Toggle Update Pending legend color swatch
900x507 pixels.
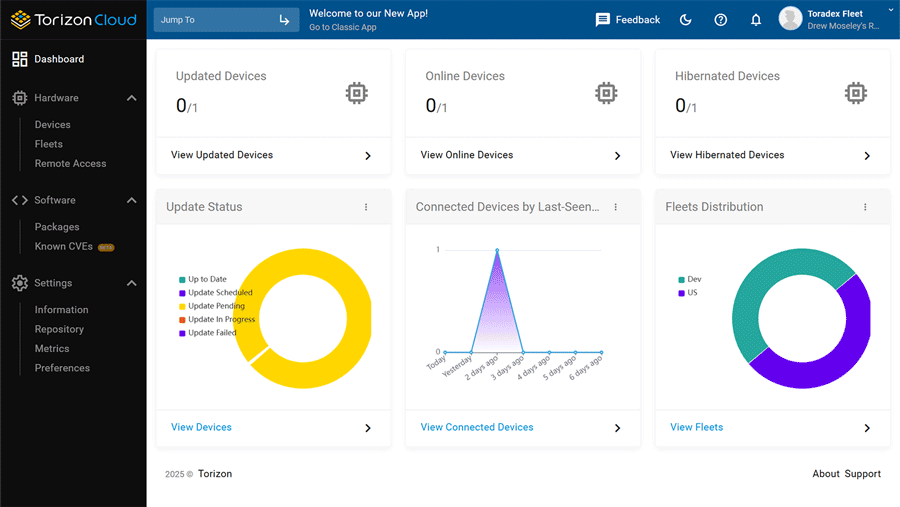pos(182,306)
